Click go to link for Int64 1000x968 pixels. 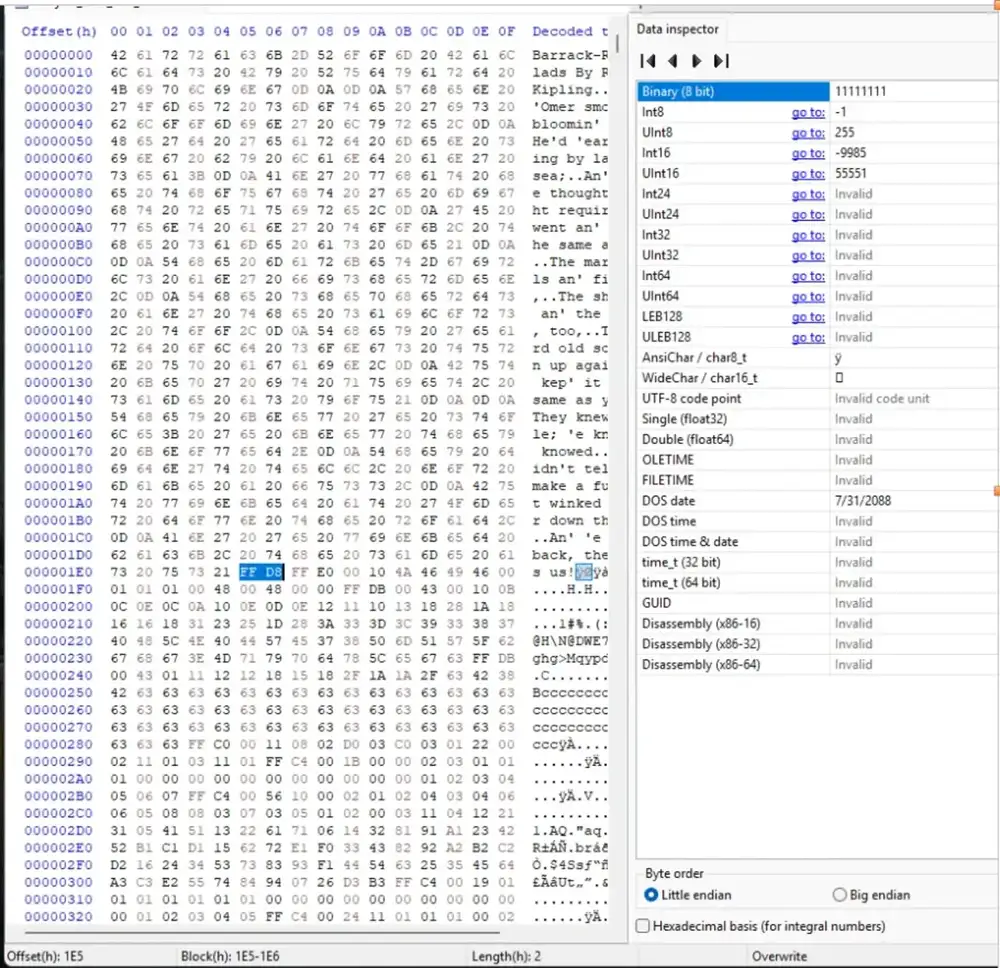coord(808,275)
